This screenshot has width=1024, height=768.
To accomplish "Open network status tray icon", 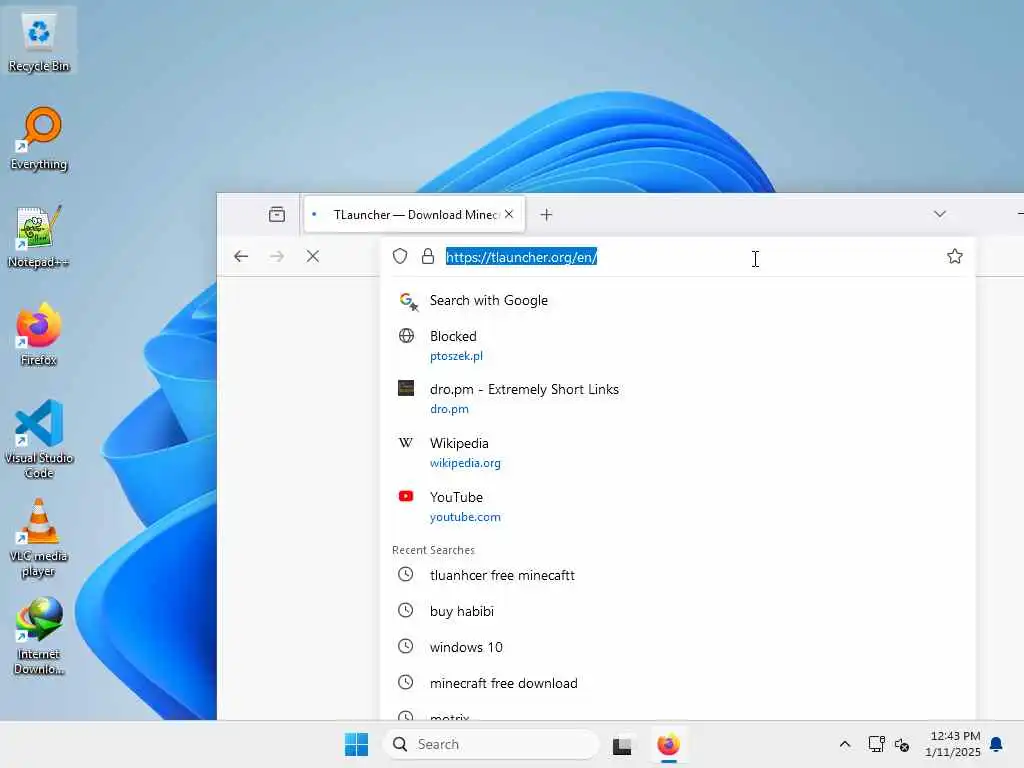I will pos(876,744).
